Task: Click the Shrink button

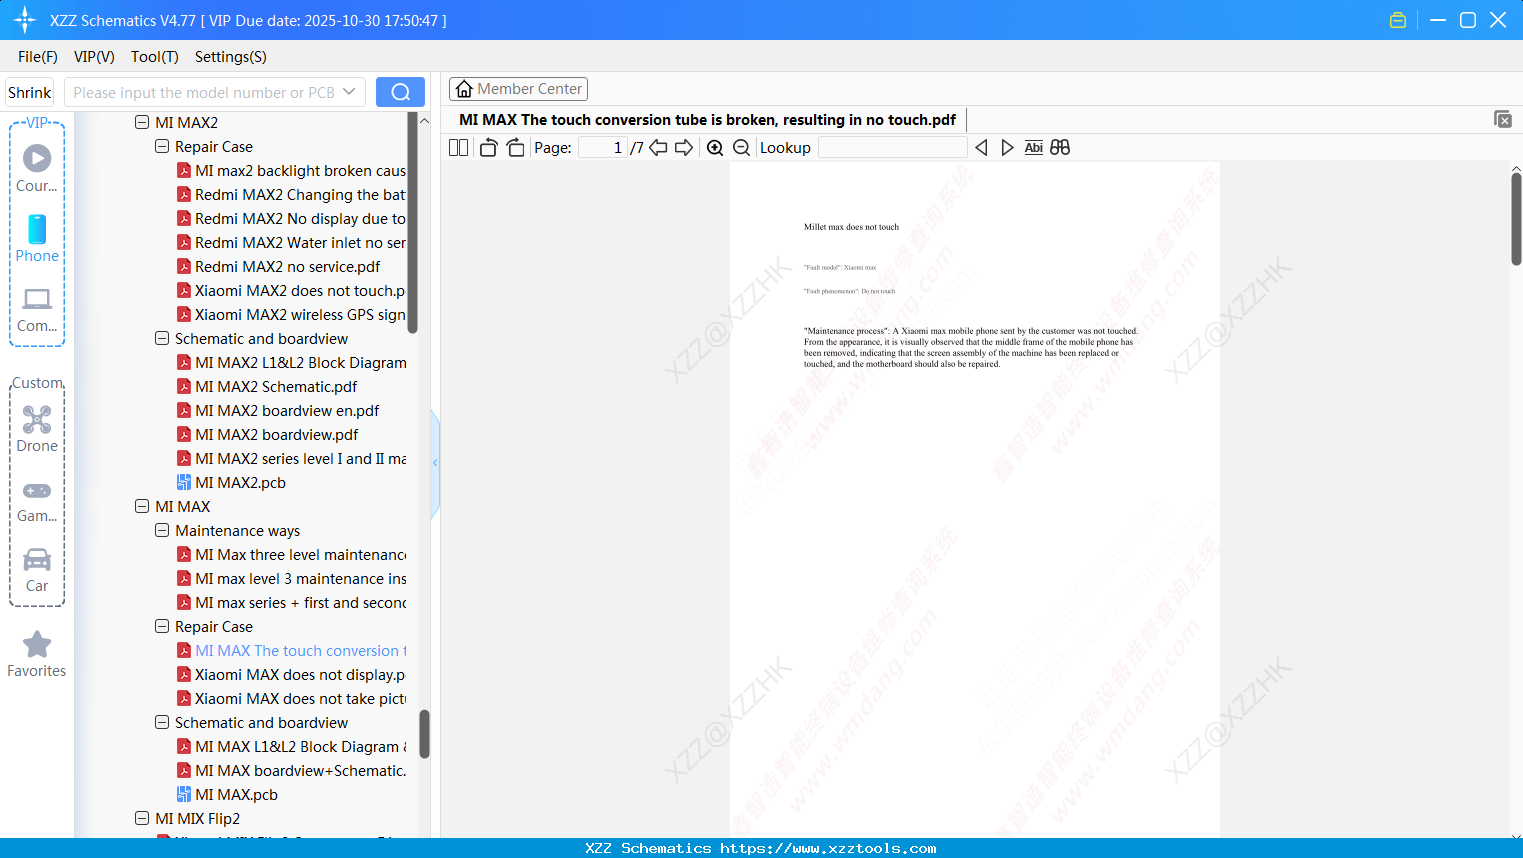Action: pyautogui.click(x=29, y=92)
